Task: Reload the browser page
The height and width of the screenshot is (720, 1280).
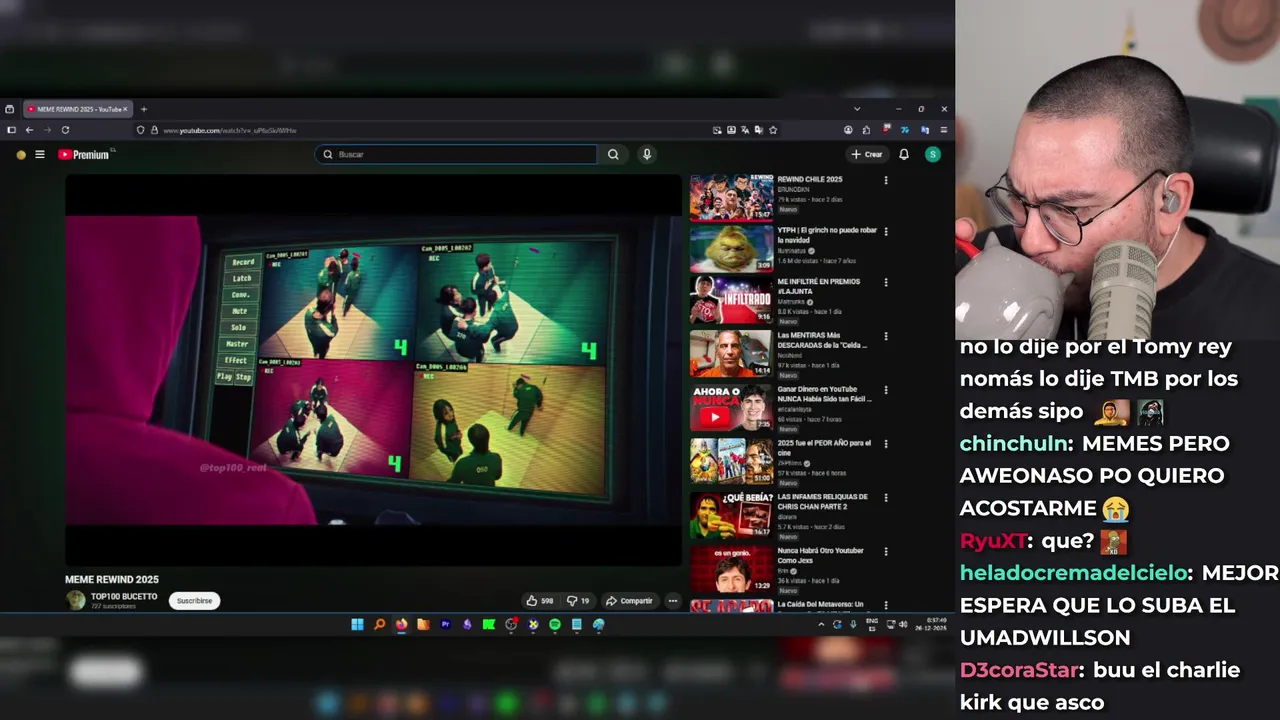Action: click(65, 130)
